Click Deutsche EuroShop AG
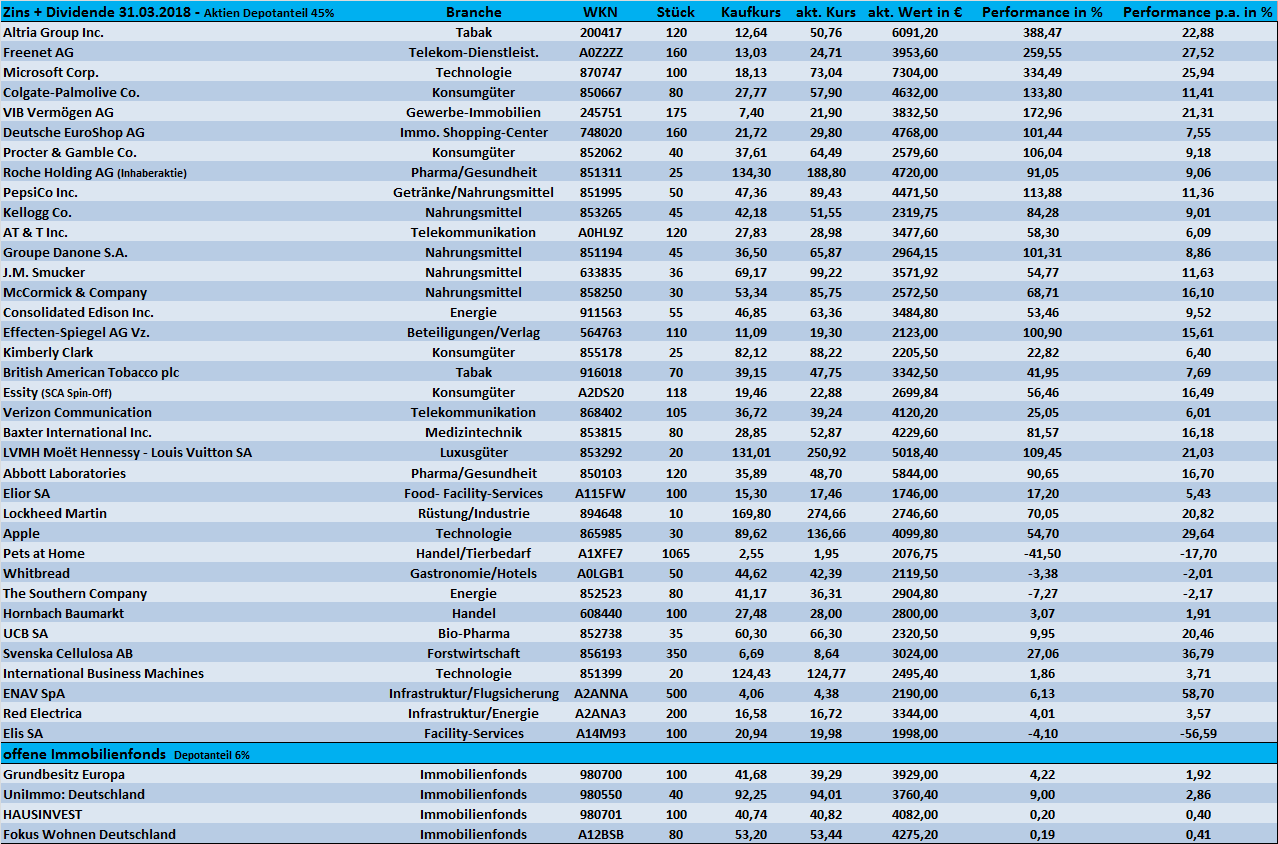 click(74, 132)
